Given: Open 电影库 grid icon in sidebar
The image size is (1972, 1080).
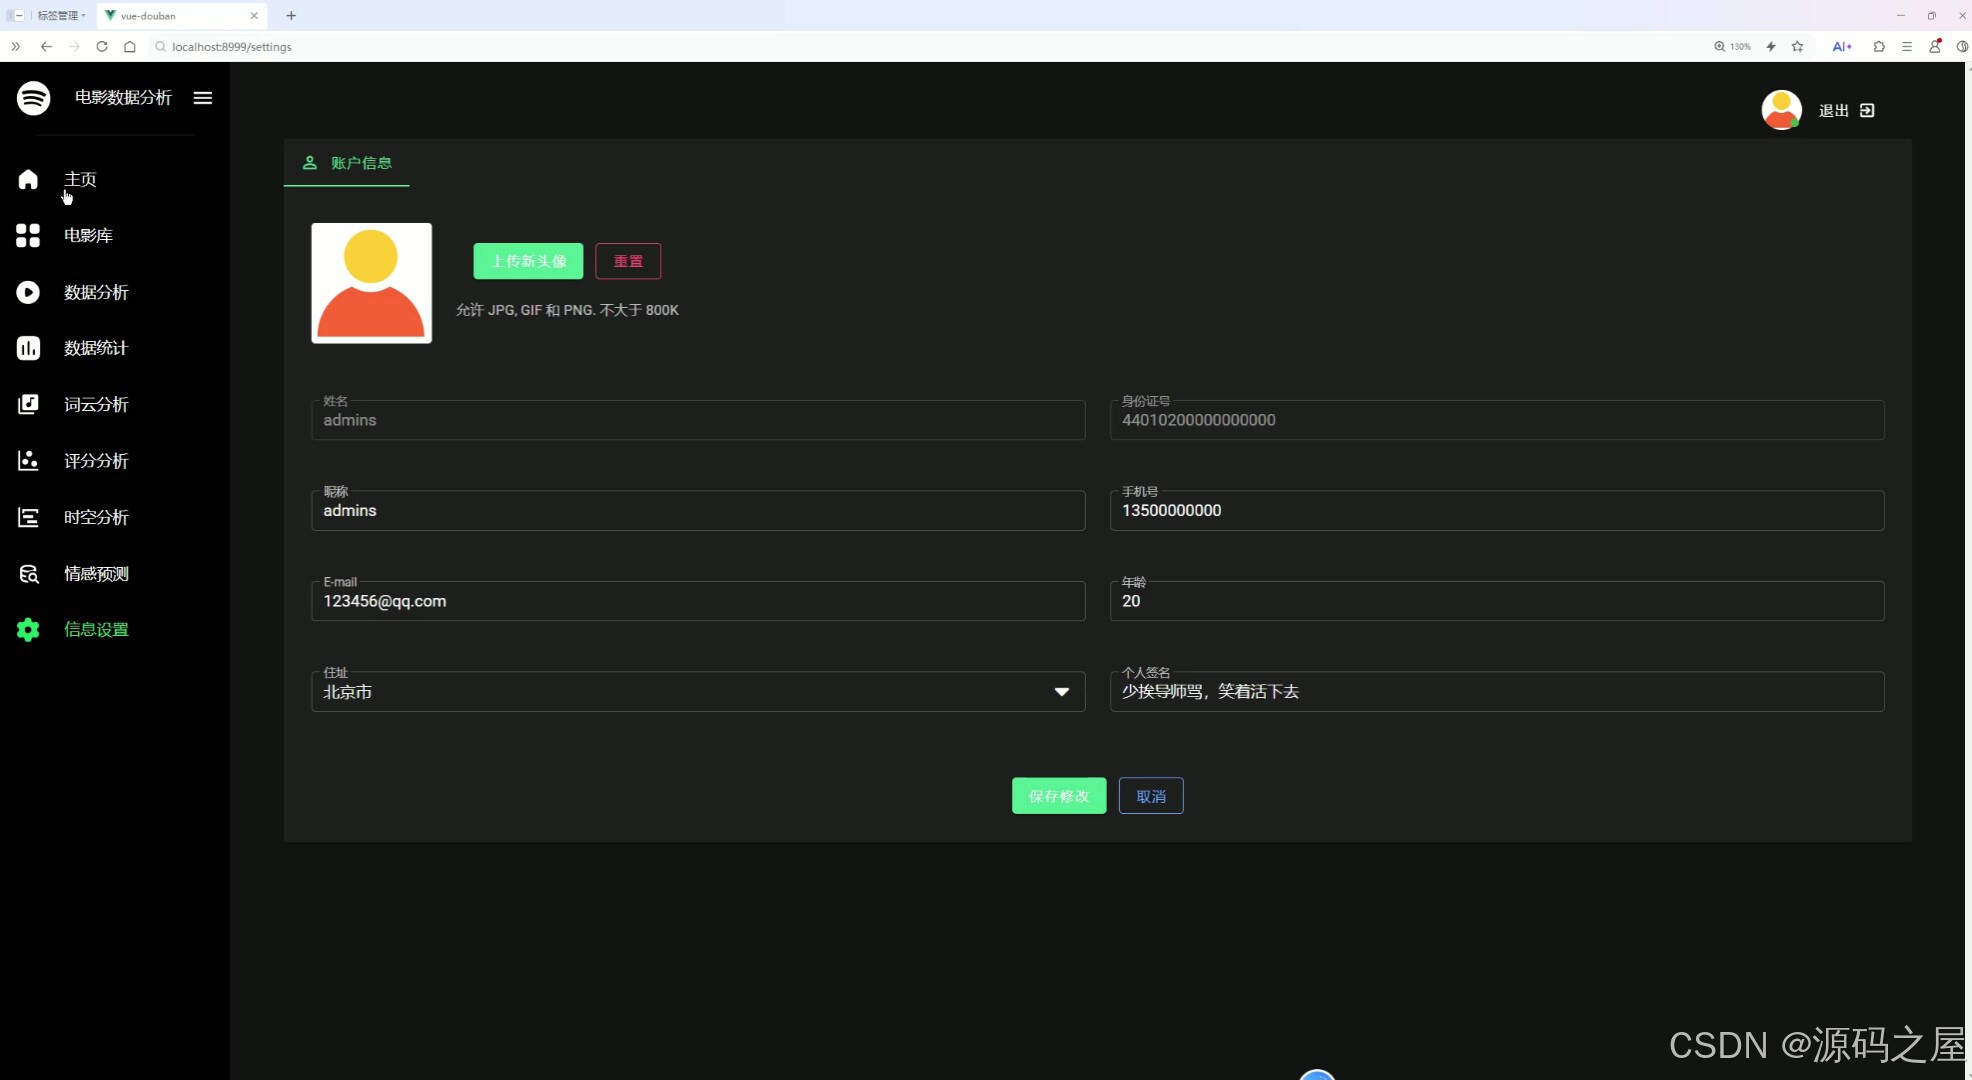Looking at the screenshot, I should (28, 235).
